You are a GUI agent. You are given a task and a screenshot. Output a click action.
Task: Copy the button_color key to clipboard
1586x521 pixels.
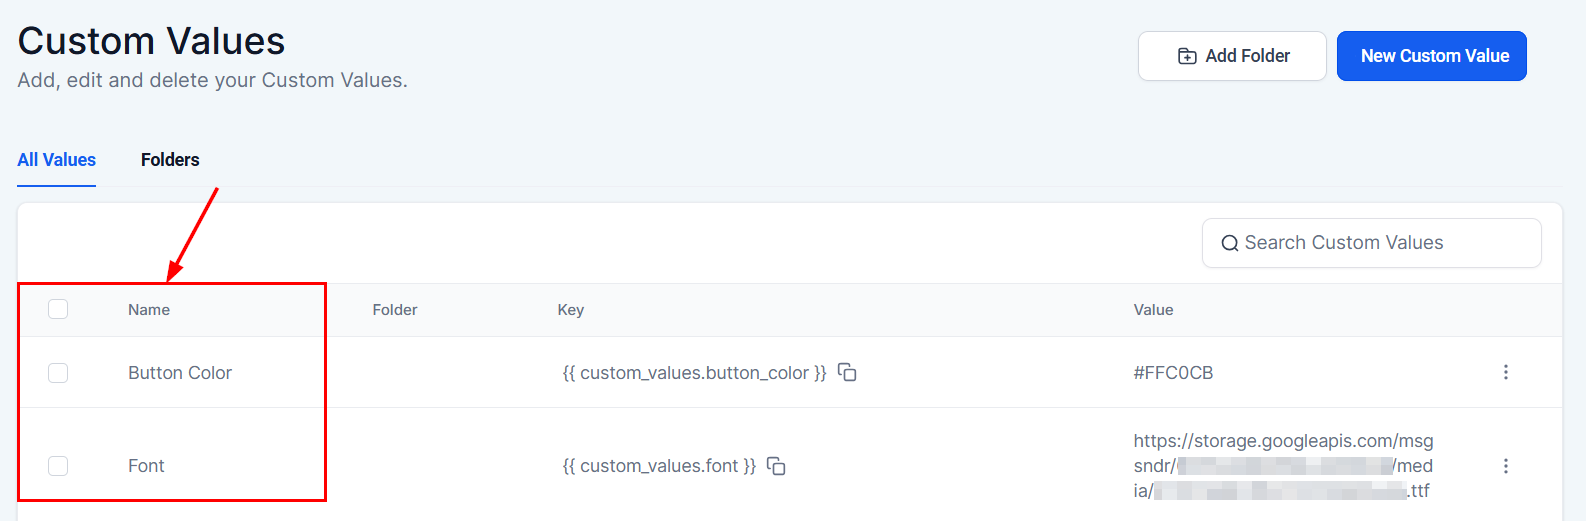[847, 372]
